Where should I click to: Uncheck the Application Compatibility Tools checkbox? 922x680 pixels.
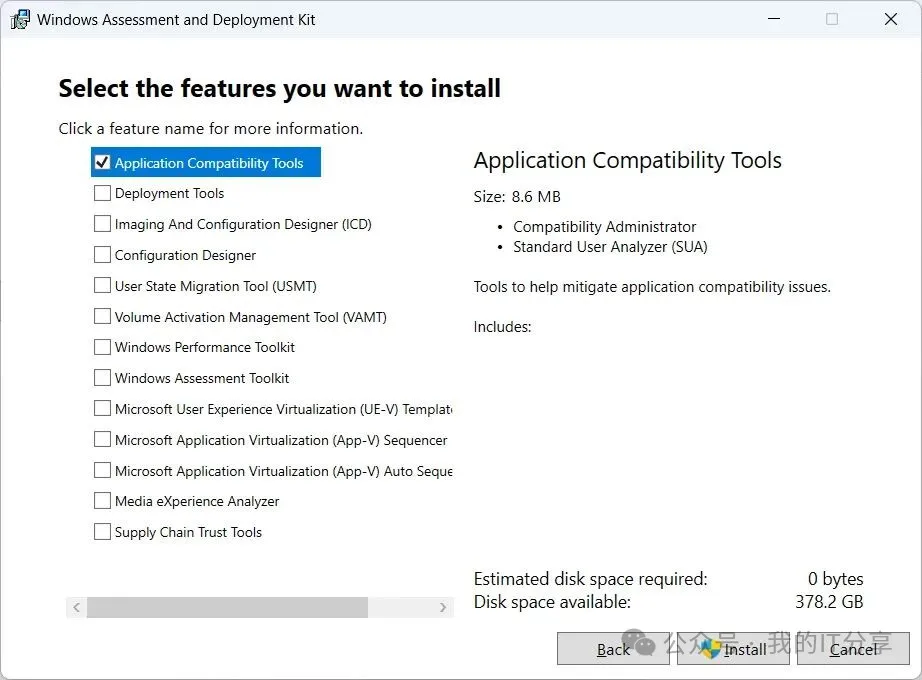(102, 162)
